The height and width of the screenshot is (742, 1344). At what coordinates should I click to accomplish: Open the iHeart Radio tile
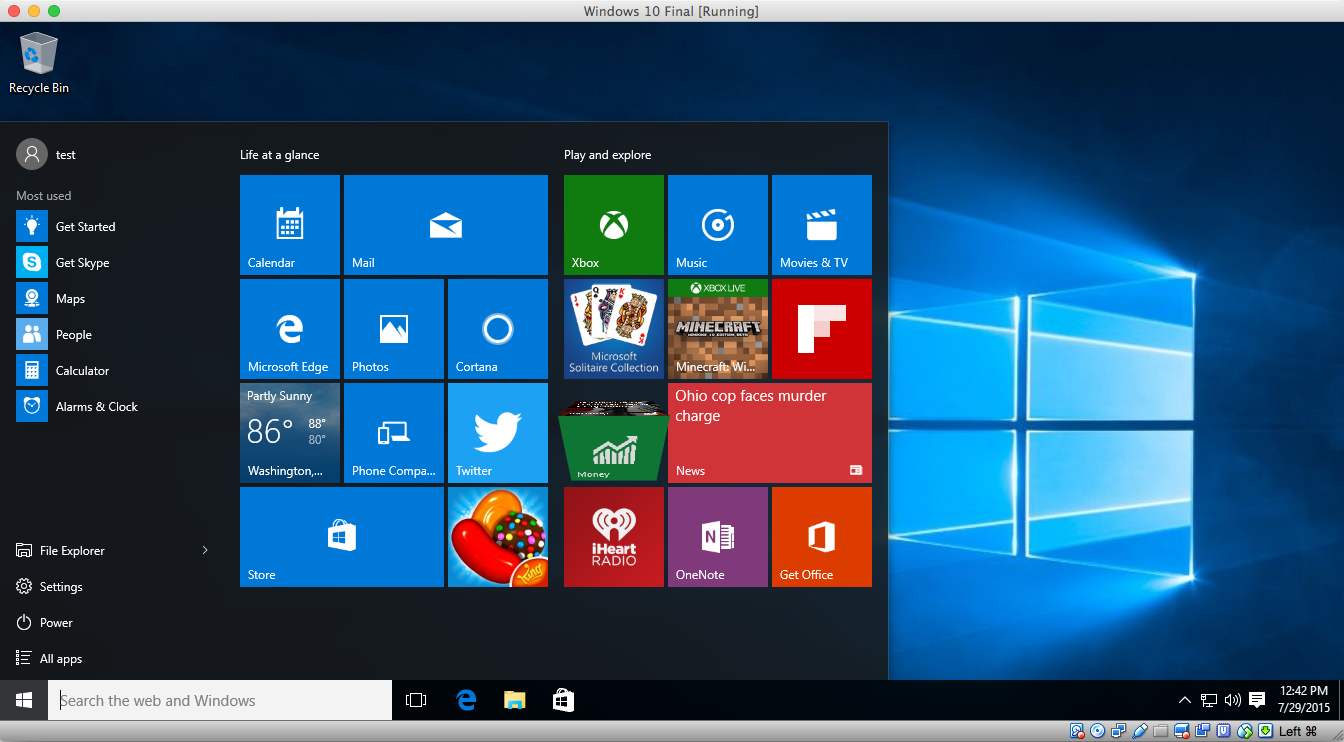(613, 537)
